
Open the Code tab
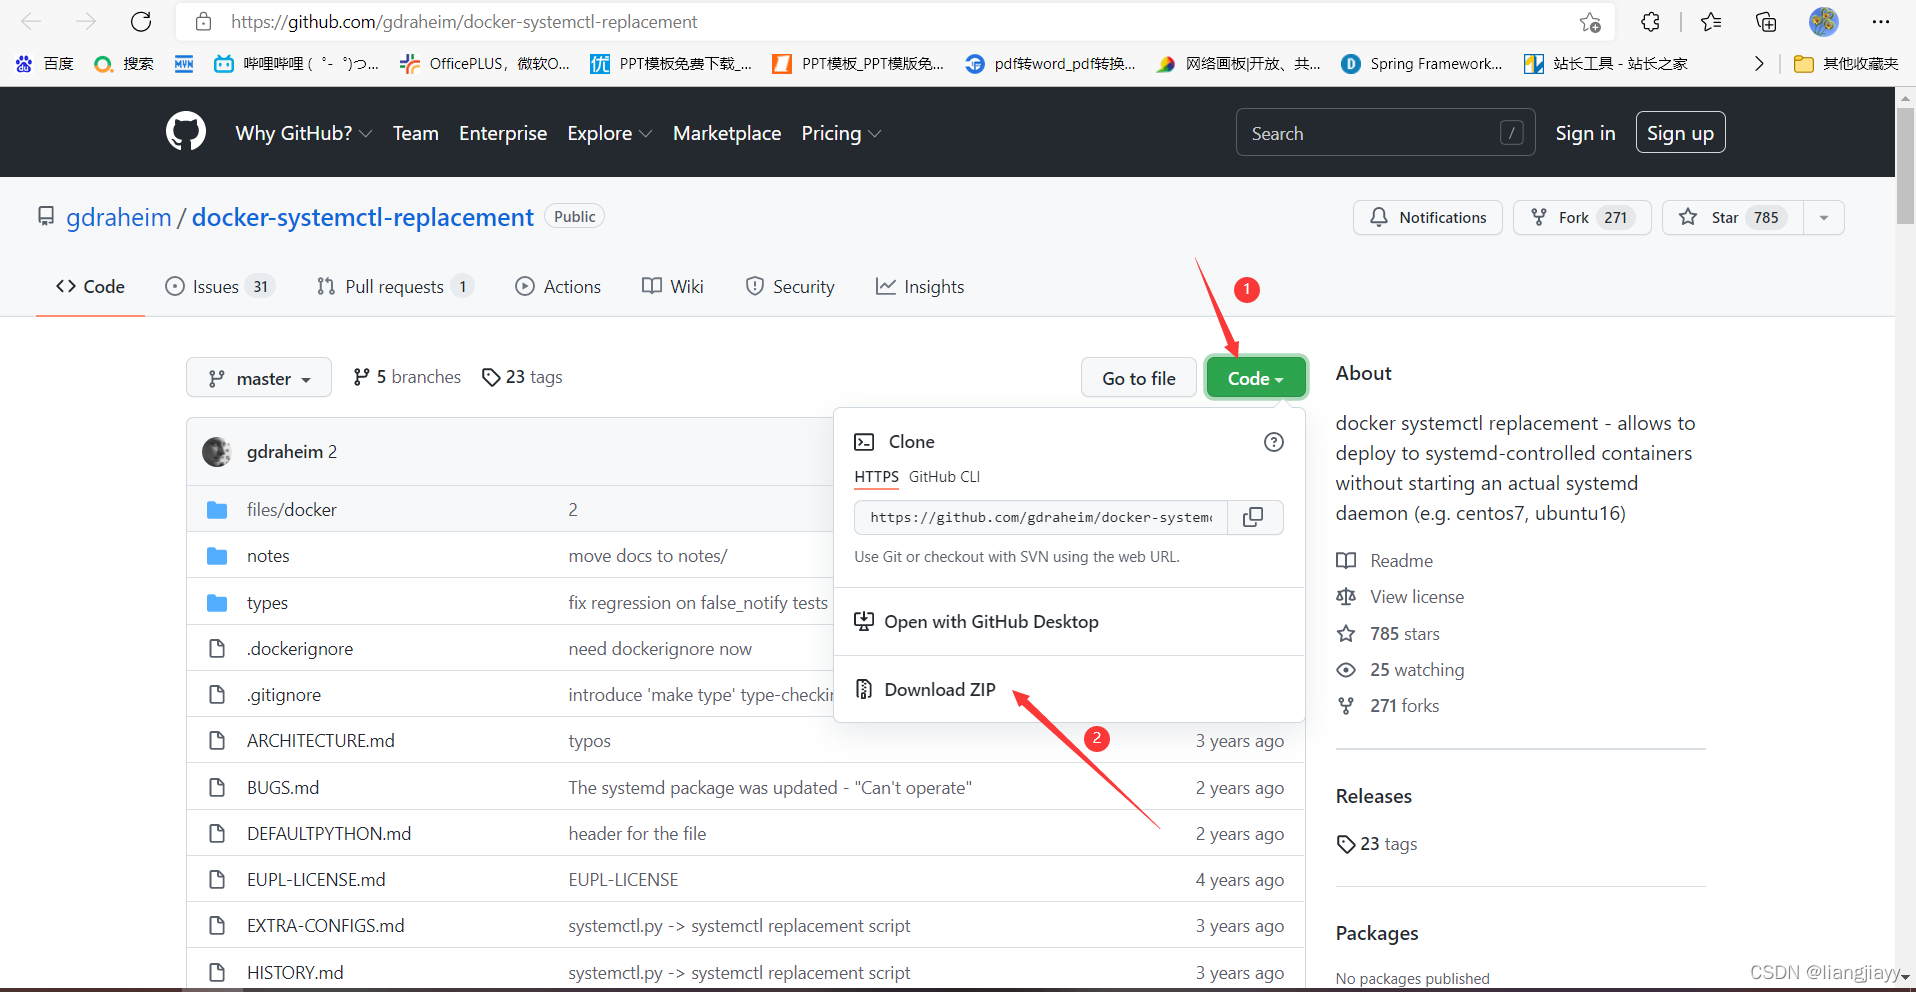90,287
